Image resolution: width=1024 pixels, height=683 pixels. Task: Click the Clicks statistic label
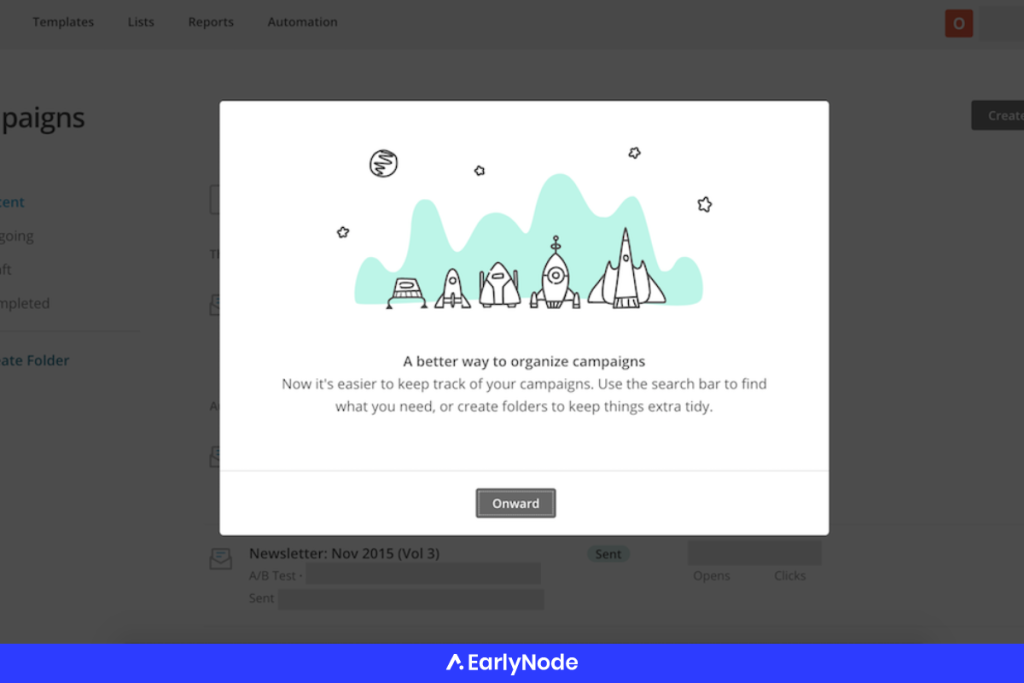(x=790, y=575)
